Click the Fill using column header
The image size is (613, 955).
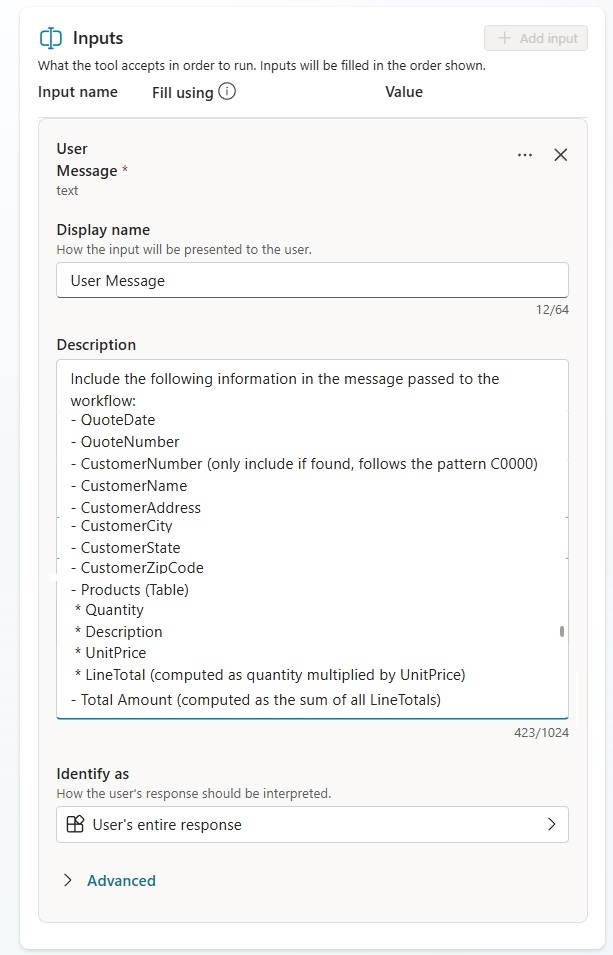[183, 92]
